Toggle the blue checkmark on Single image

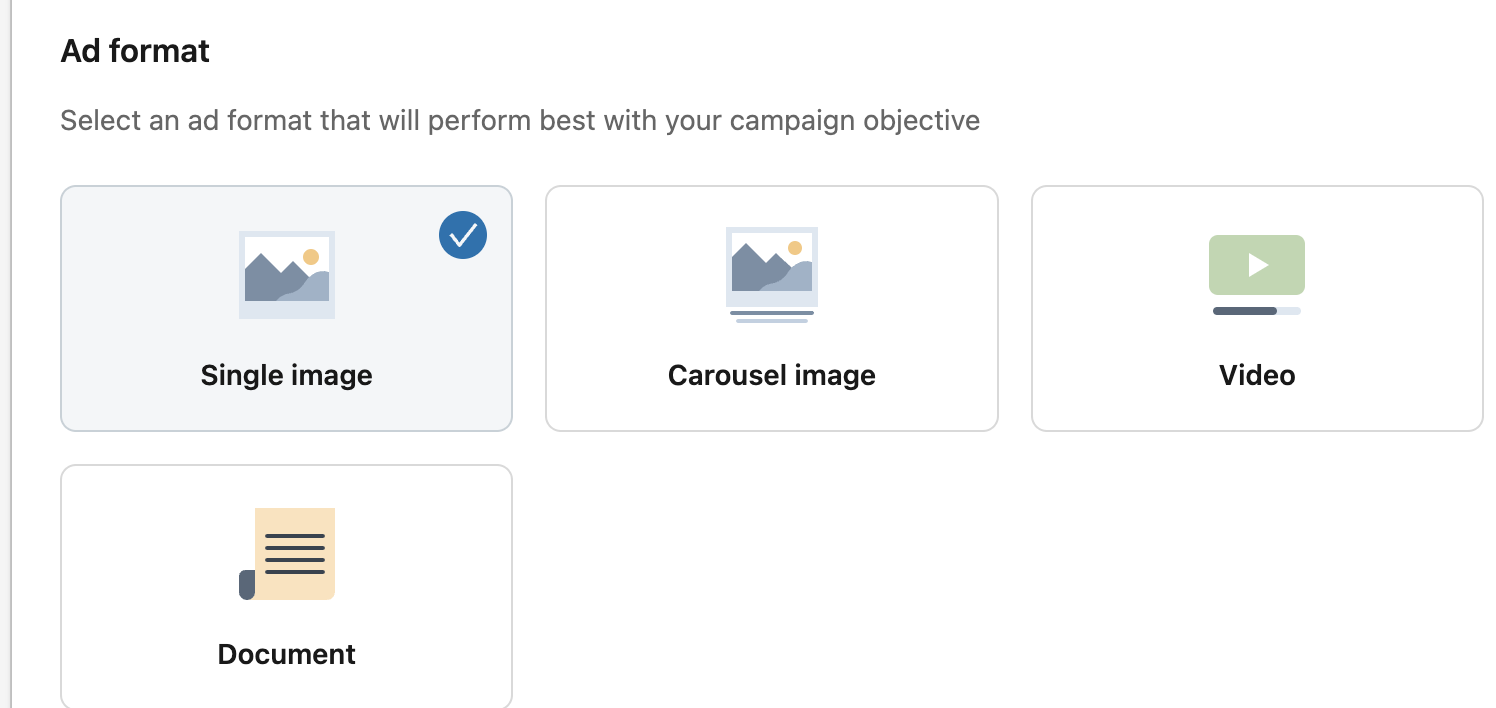pyautogui.click(x=463, y=235)
